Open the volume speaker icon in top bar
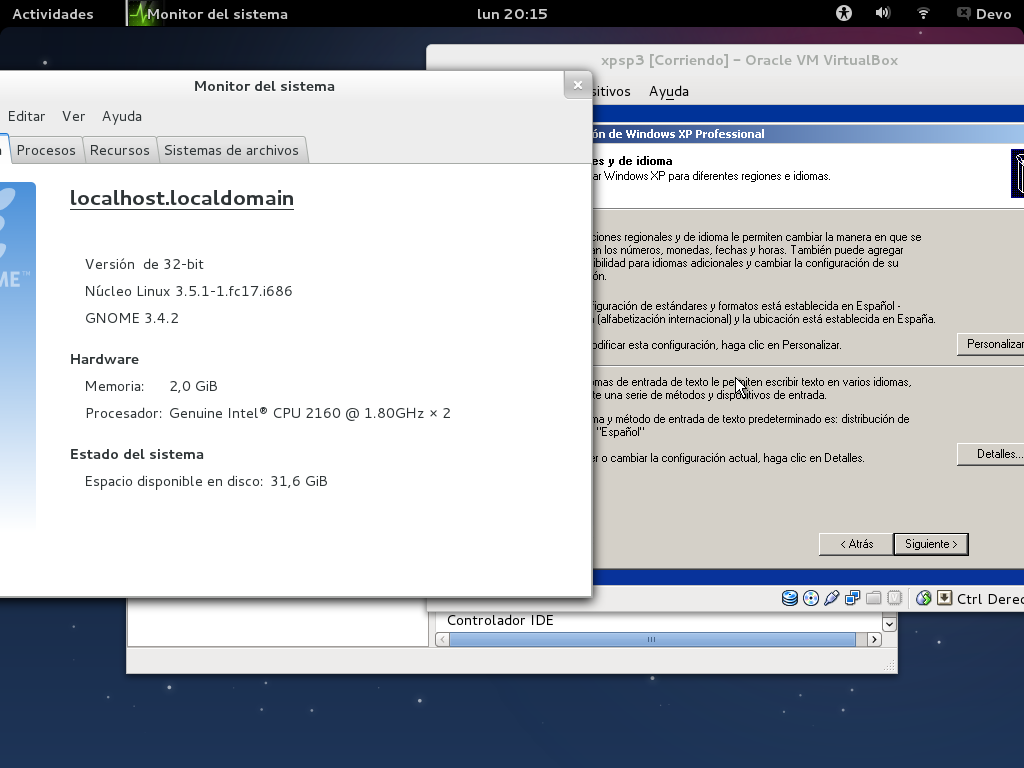 (883, 14)
